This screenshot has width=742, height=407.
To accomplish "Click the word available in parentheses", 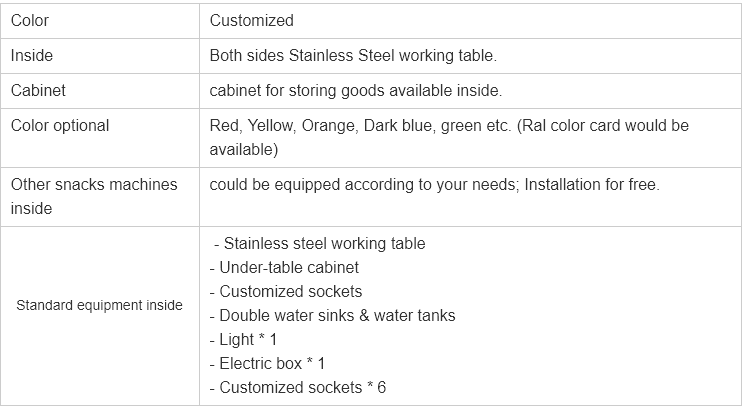I will tap(244, 150).
